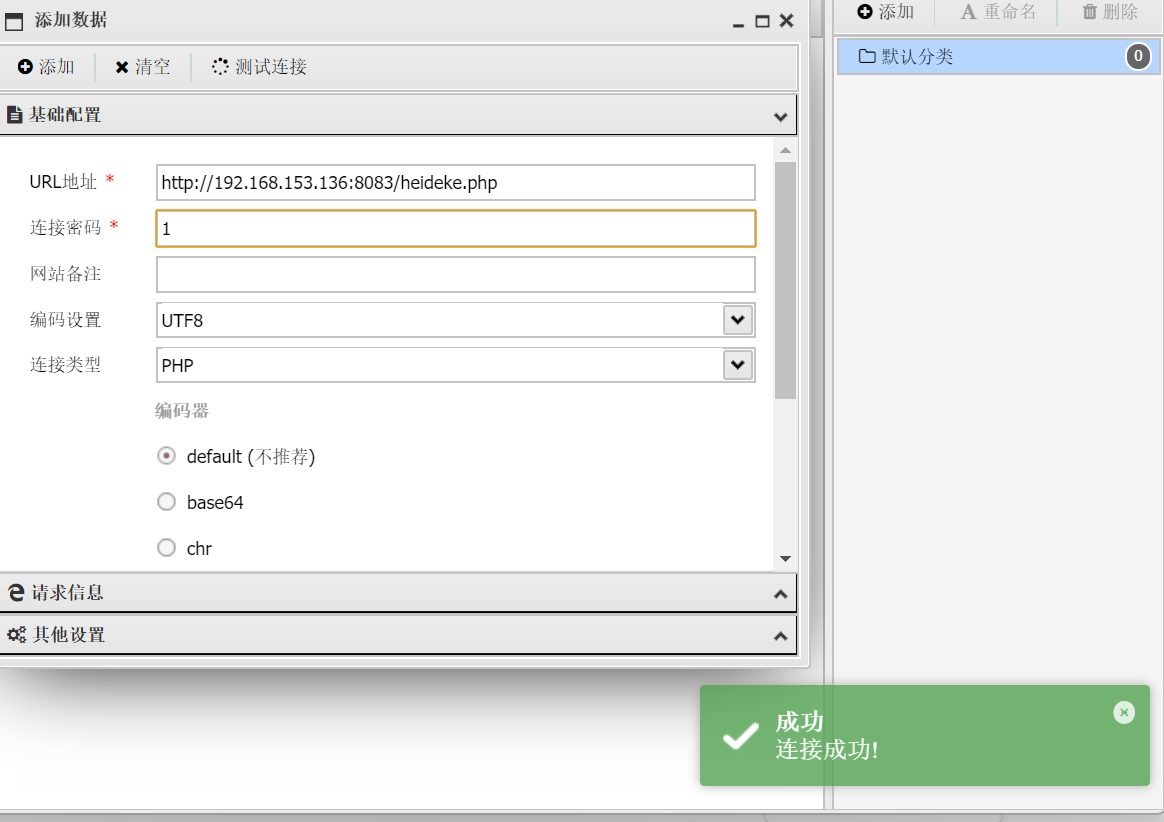1164x822 pixels.
Task: Click the window icon beside the 添加数据 title
Action: pos(14,21)
